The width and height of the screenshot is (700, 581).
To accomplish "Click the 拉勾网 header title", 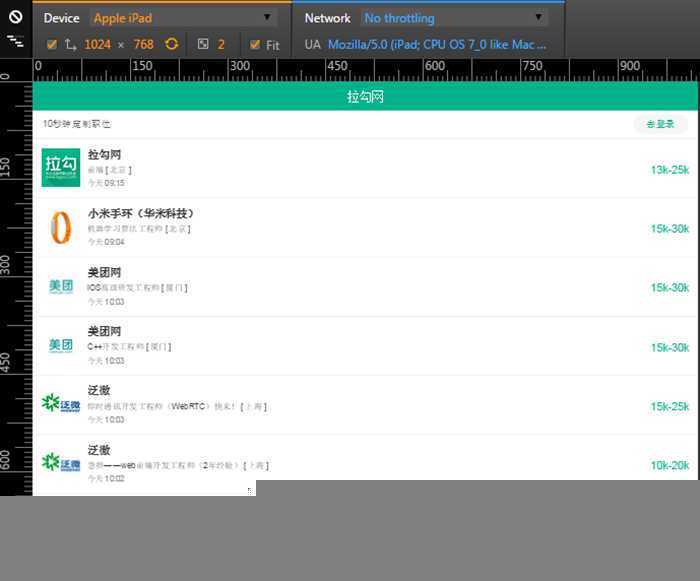I will pos(365,96).
